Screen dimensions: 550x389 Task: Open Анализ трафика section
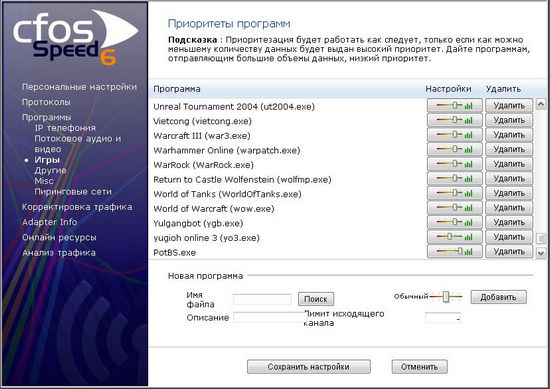point(59,253)
